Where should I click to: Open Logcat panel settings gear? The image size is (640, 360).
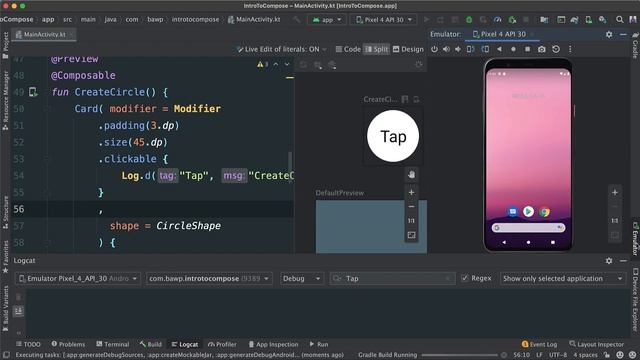click(x=609, y=260)
